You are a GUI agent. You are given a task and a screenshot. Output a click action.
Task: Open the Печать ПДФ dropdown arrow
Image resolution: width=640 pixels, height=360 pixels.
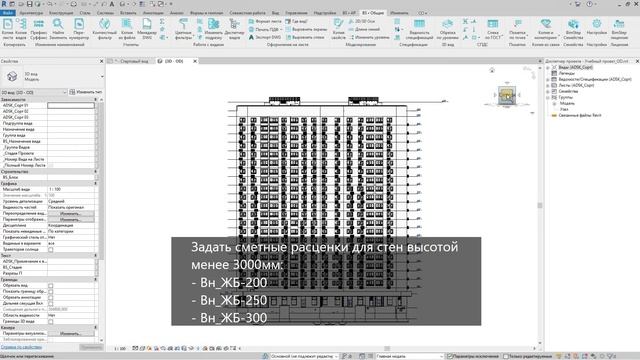point(282,29)
